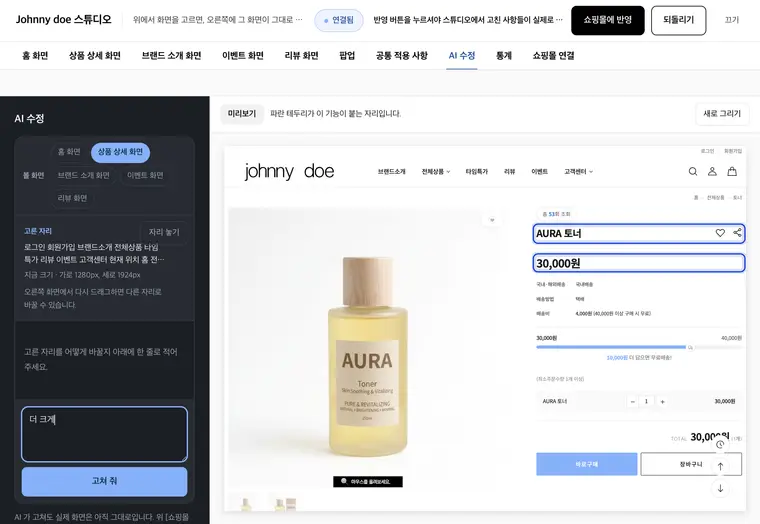760x524 pixels.
Task: Open the shopping bag cart icon
Action: pyautogui.click(x=732, y=171)
